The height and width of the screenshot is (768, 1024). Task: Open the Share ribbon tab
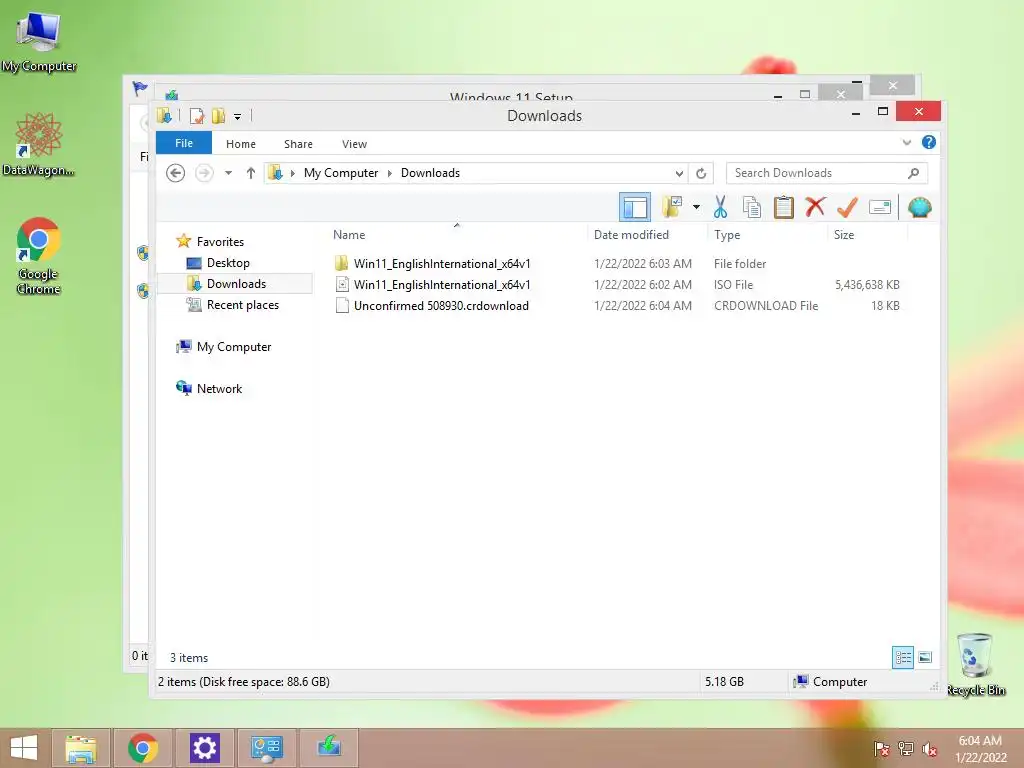click(298, 144)
